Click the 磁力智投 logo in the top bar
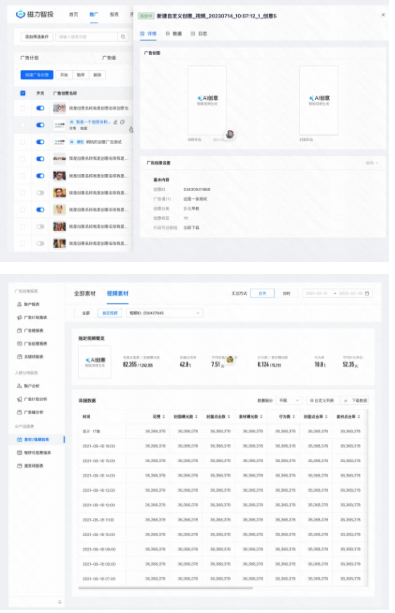The height and width of the screenshot is (613, 395). tap(35, 14)
